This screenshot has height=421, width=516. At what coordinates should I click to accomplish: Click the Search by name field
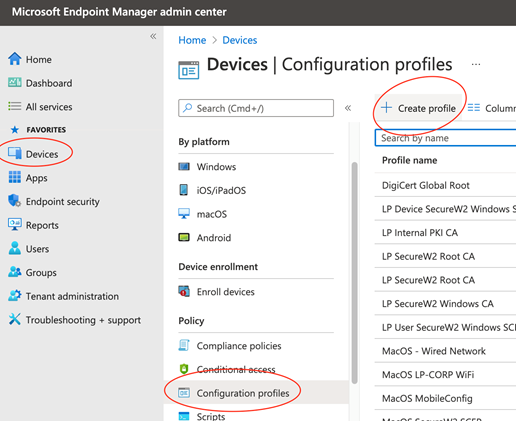pos(445,138)
